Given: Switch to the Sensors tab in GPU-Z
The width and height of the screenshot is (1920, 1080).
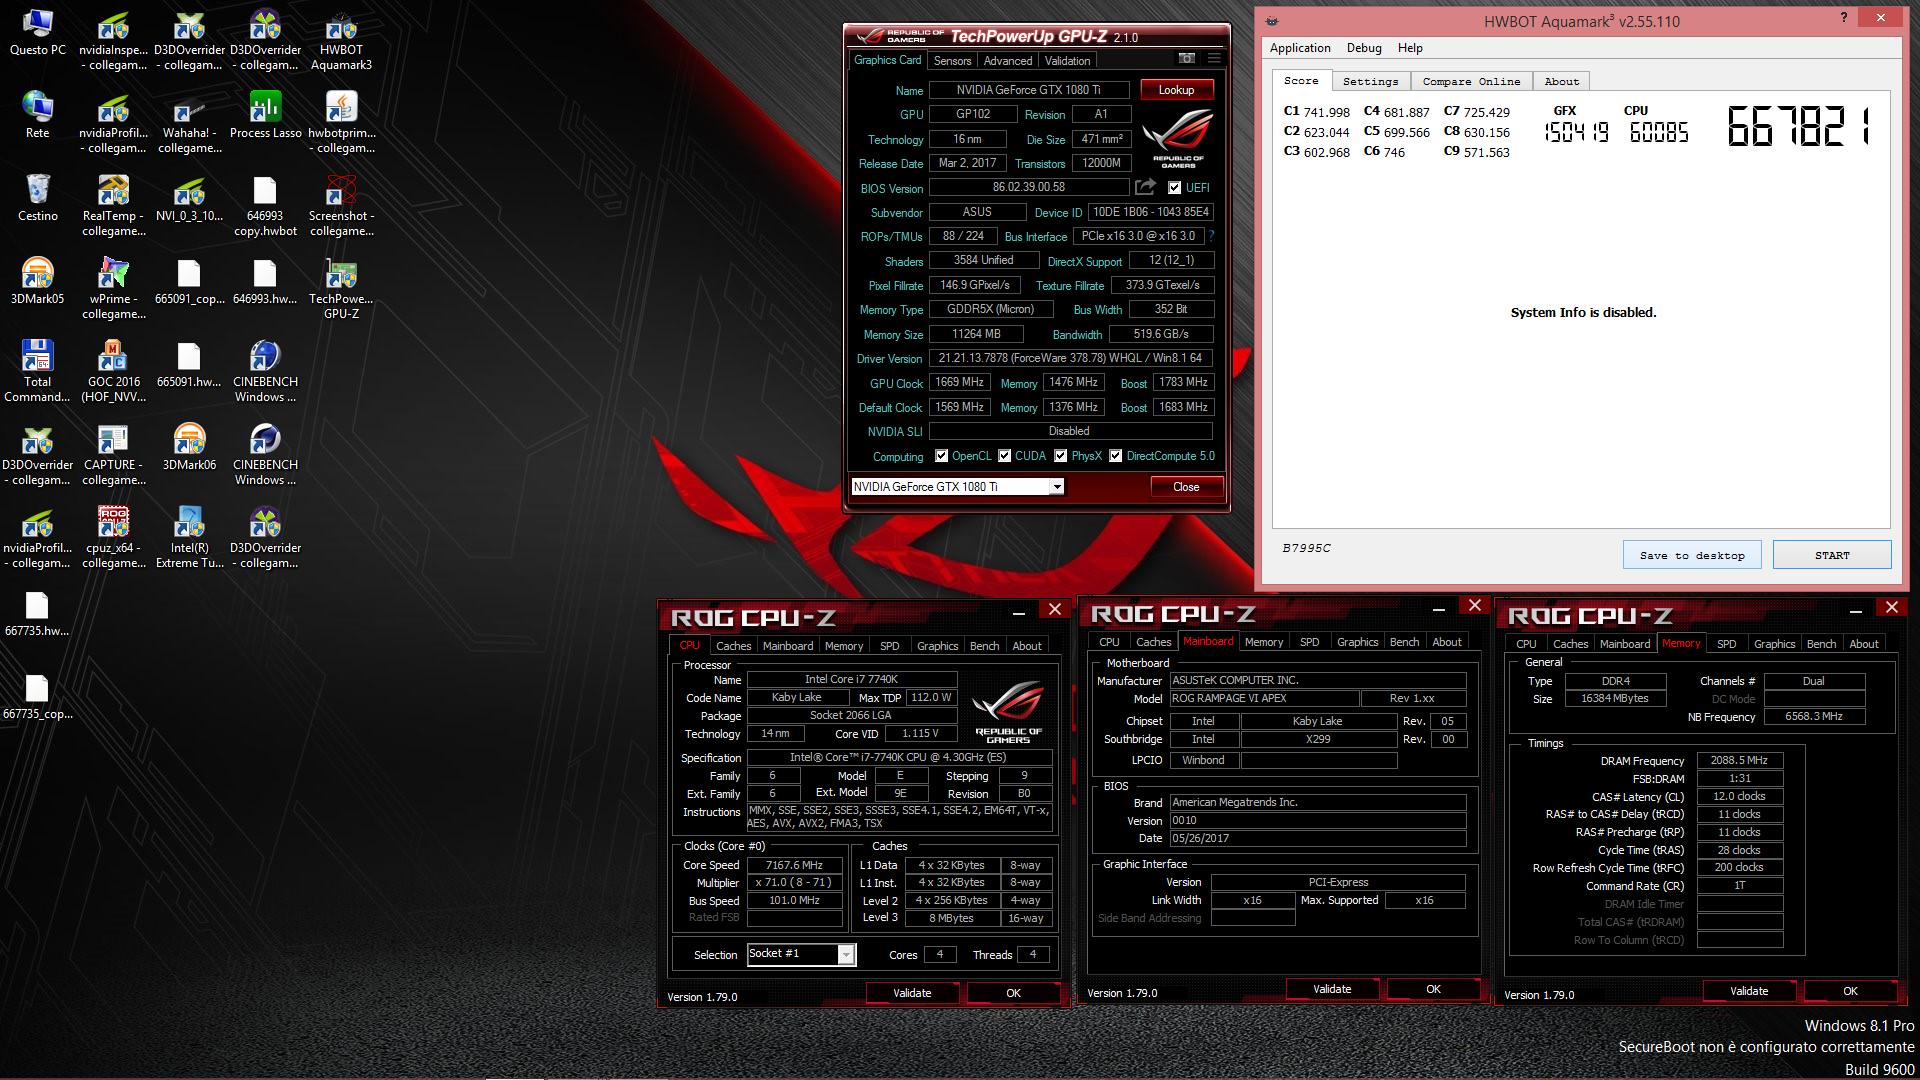Looking at the screenshot, I should point(952,61).
